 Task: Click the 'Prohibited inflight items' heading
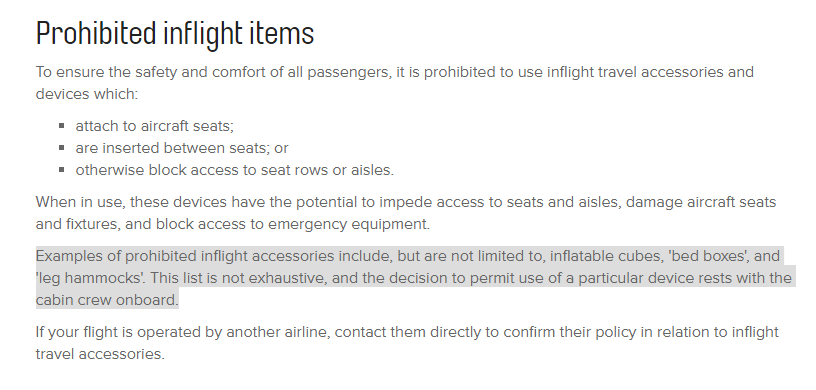[175, 34]
